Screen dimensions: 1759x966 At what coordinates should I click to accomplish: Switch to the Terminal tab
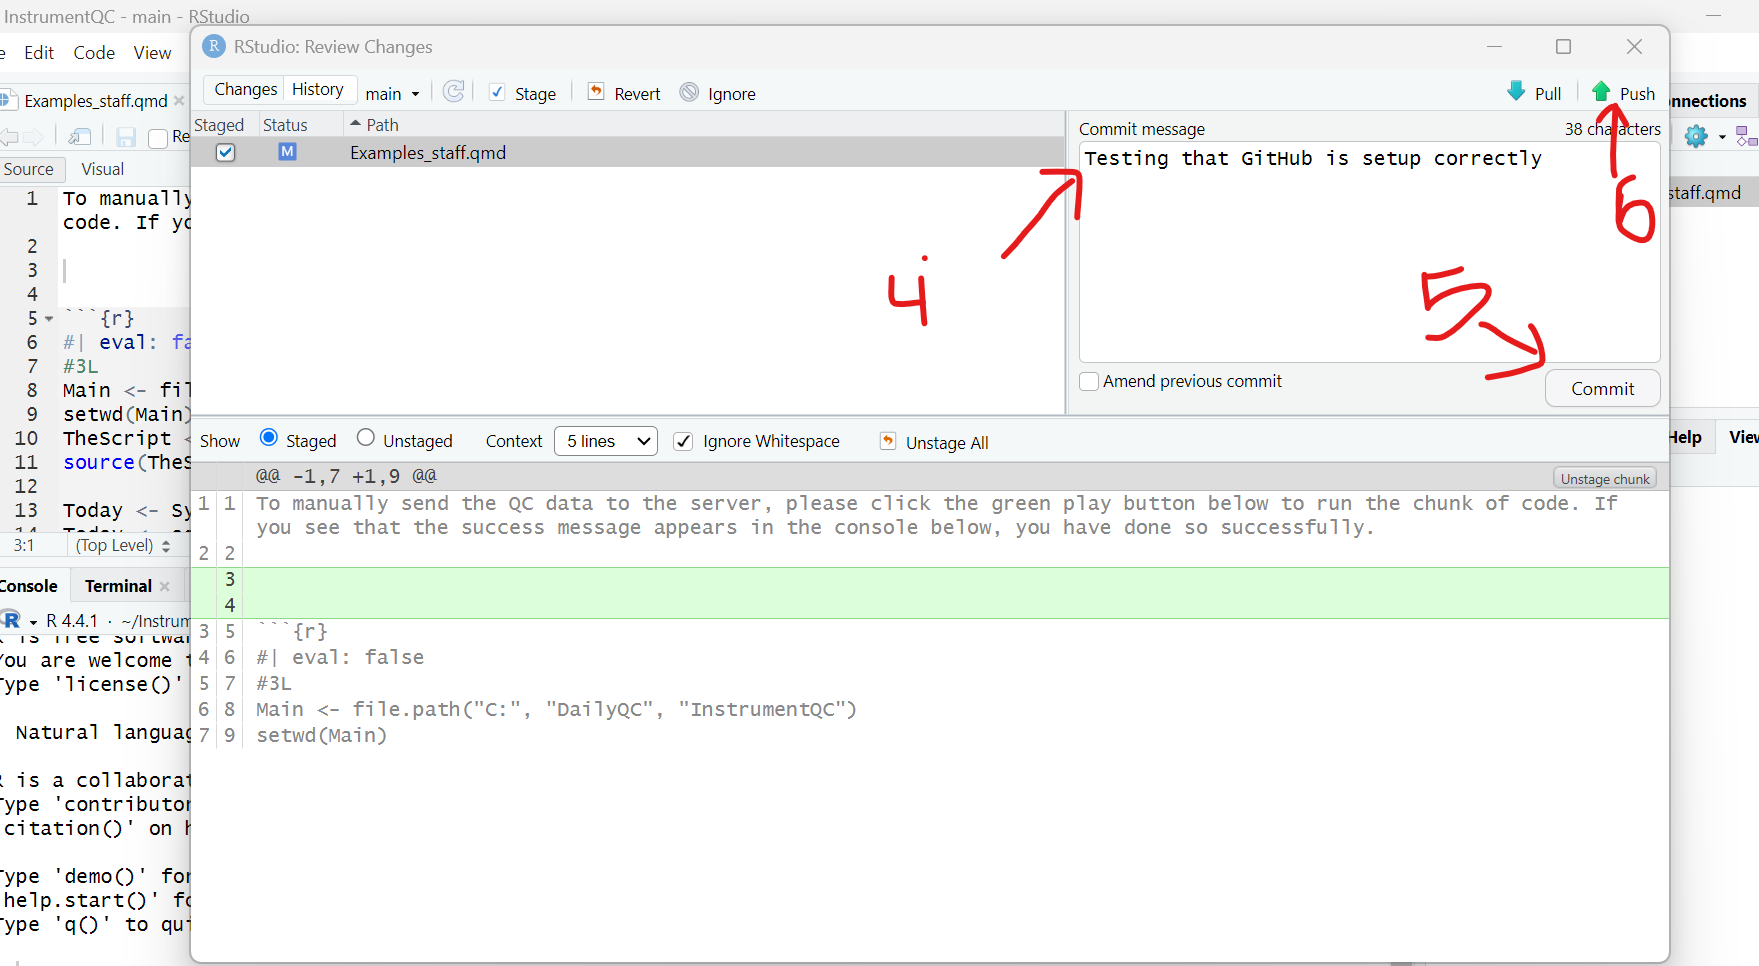[118, 586]
